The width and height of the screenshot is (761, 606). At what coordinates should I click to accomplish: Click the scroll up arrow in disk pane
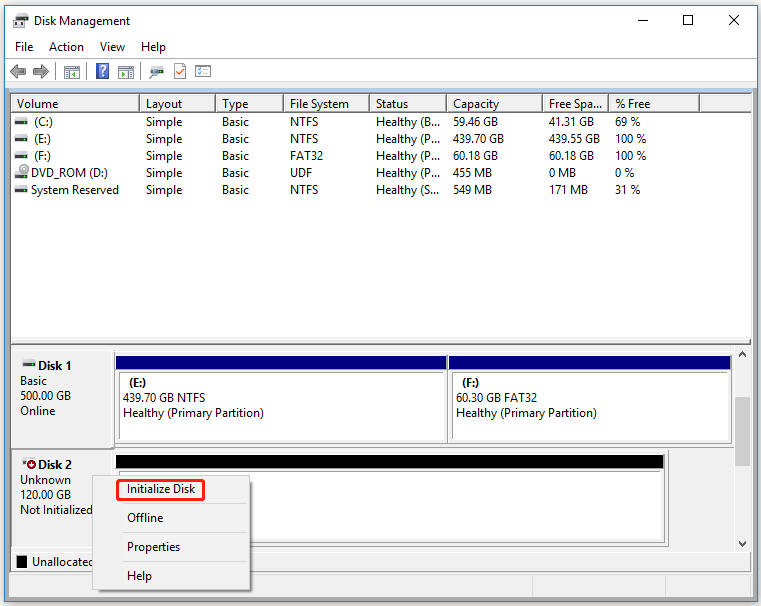(x=742, y=355)
